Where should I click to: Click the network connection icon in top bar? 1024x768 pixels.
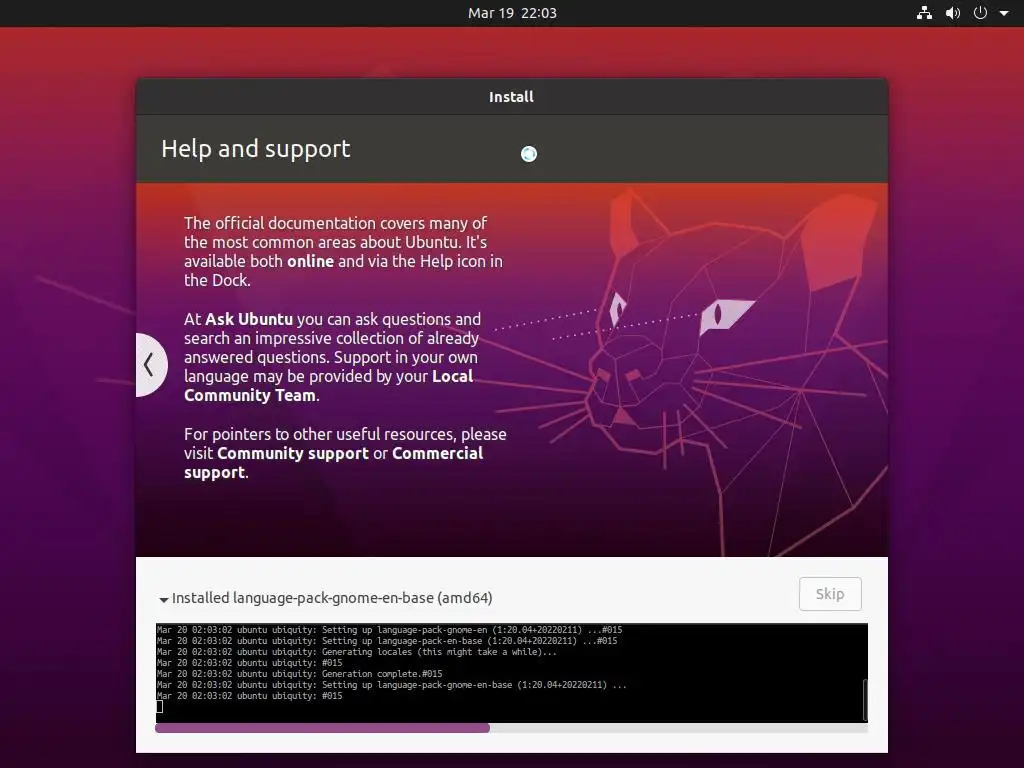[924, 13]
